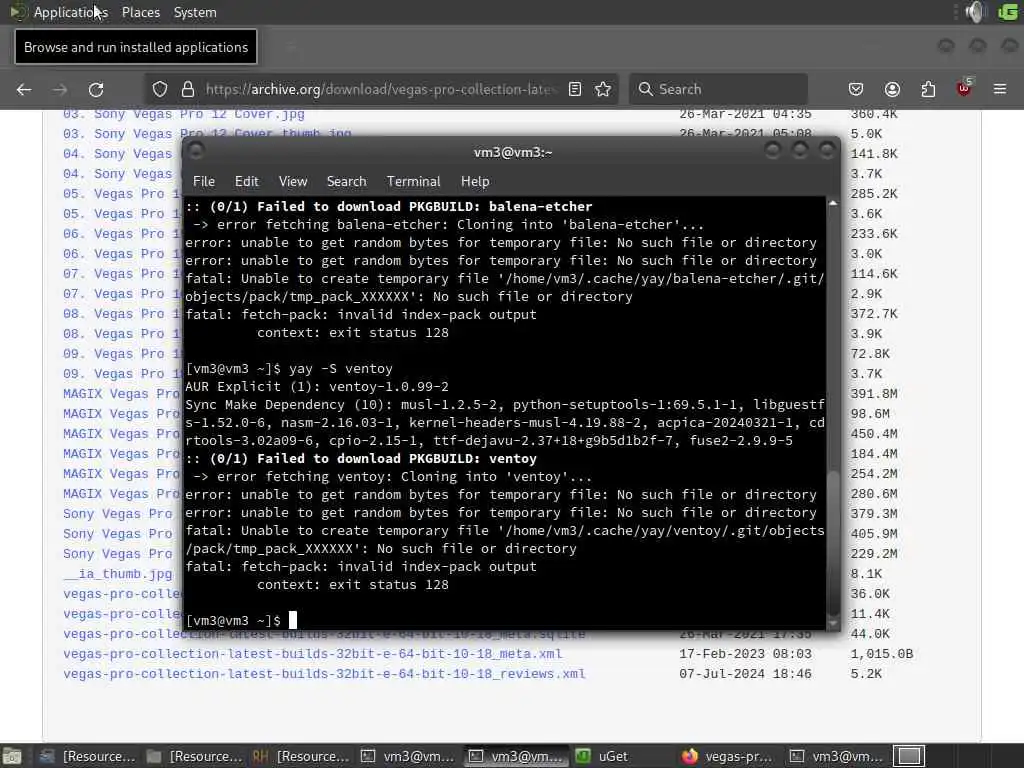This screenshot has width=1024, height=768.
Task: Open the uBlock Origin extension icon
Action: 964,88
